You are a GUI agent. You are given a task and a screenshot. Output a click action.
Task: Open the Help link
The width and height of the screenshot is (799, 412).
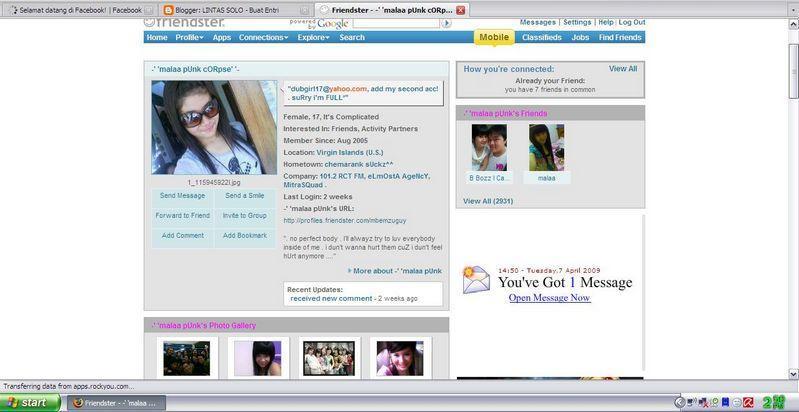pyautogui.click(x=606, y=22)
